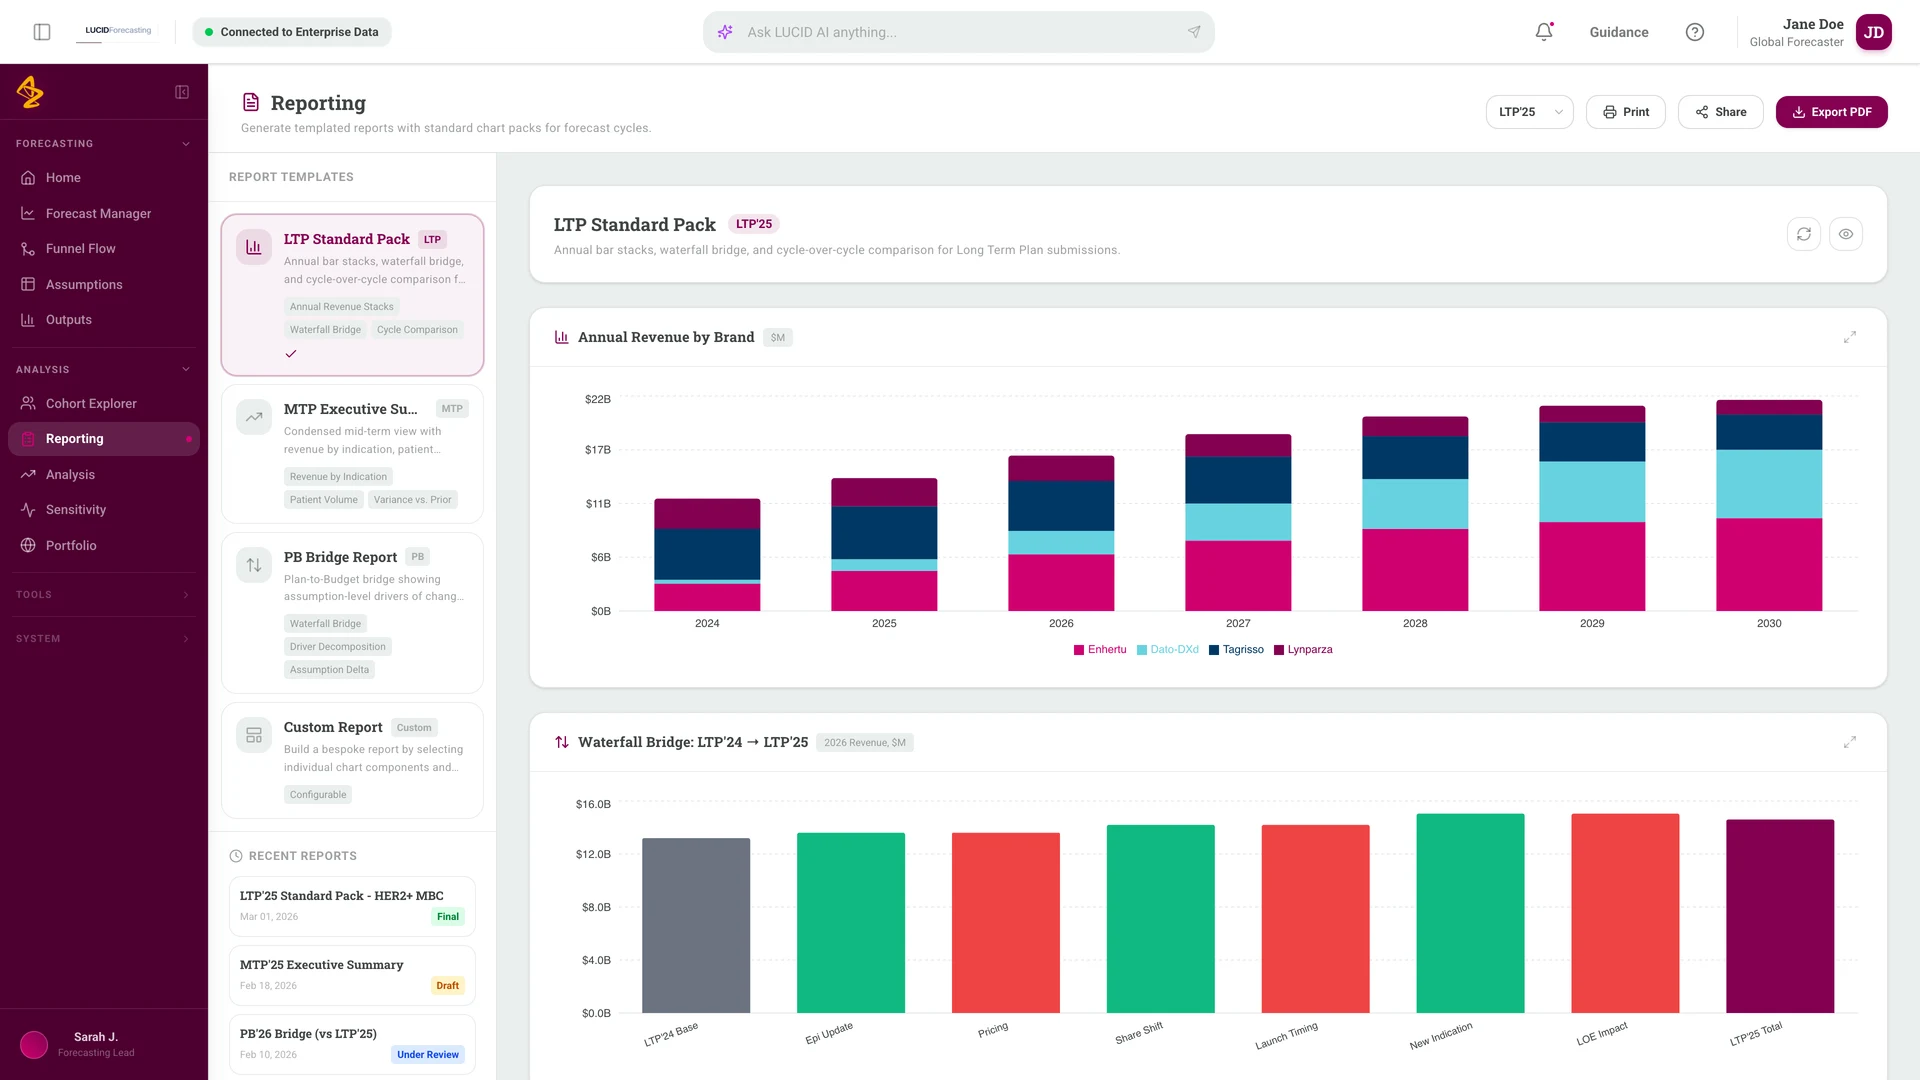The image size is (1920, 1080).
Task: Click Export PDF
Action: 1831,112
